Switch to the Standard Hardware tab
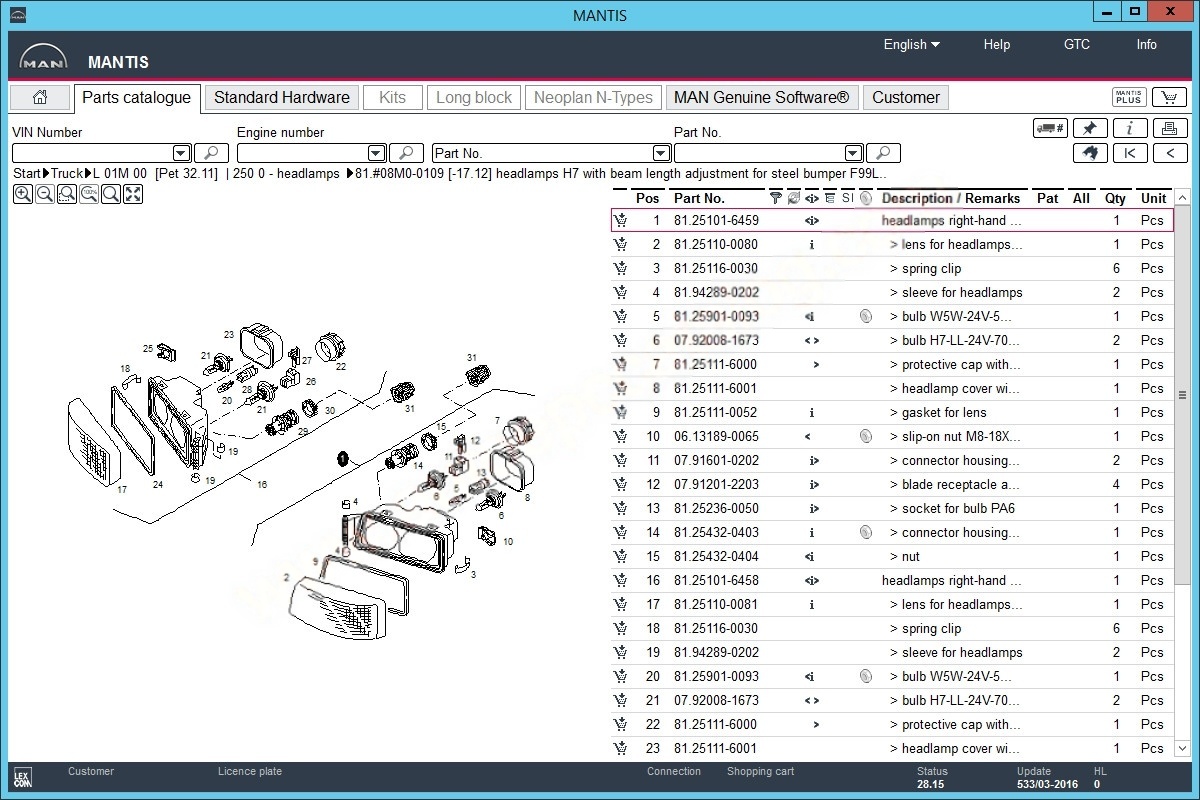This screenshot has width=1200, height=800. [281, 98]
